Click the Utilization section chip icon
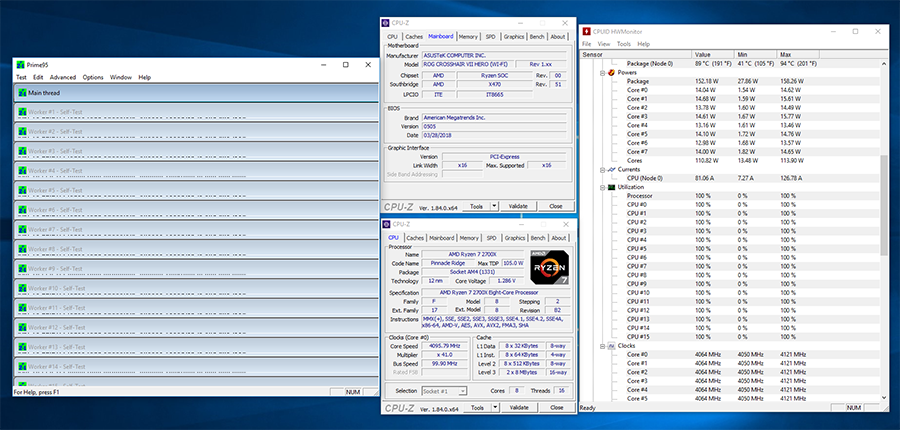This screenshot has height=430, width=900. point(612,187)
